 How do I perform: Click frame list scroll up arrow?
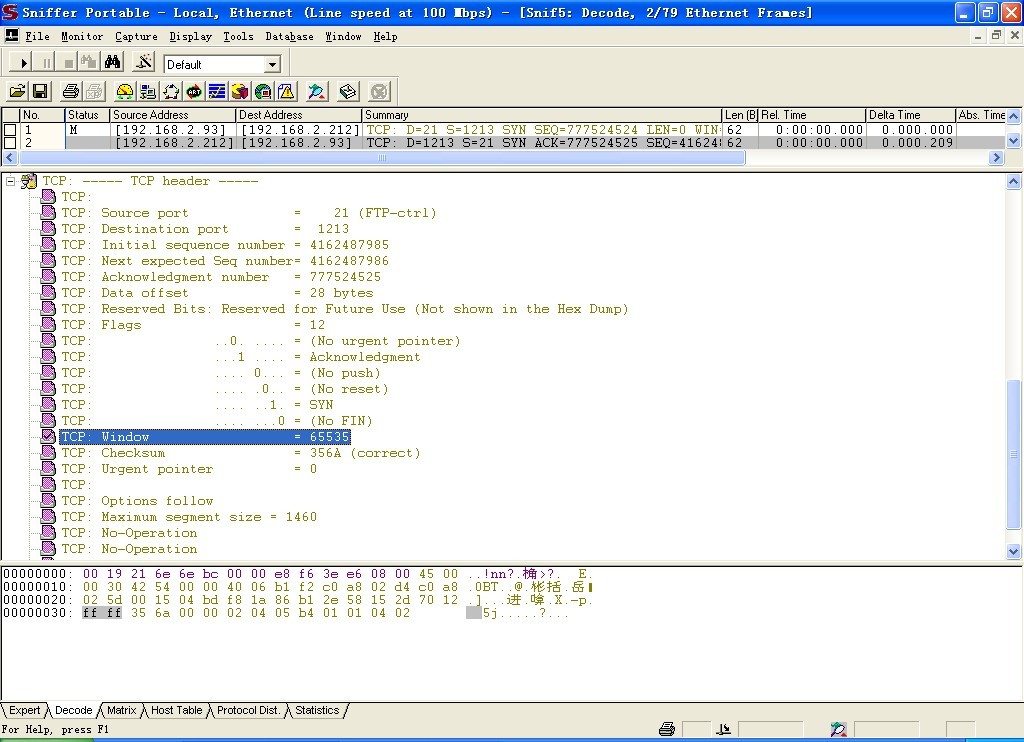pyautogui.click(x=1014, y=116)
